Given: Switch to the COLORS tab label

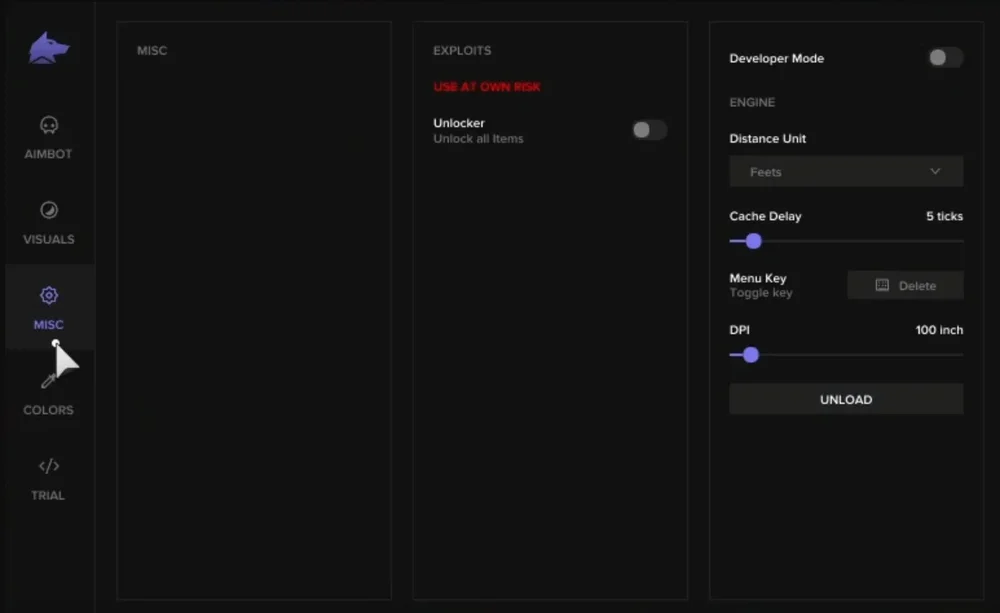Looking at the screenshot, I should point(48,410).
